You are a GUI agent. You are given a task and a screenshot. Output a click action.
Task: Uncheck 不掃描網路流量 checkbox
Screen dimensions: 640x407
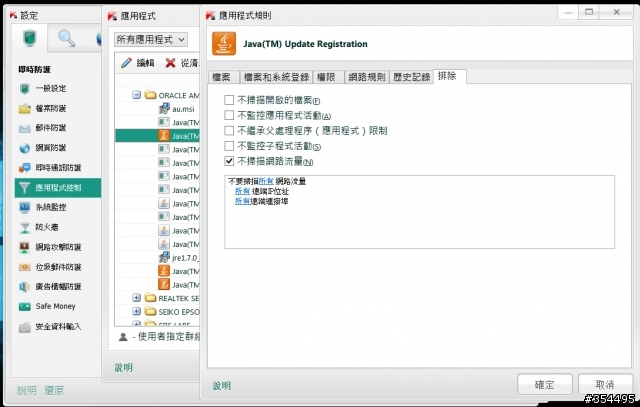[229, 161]
